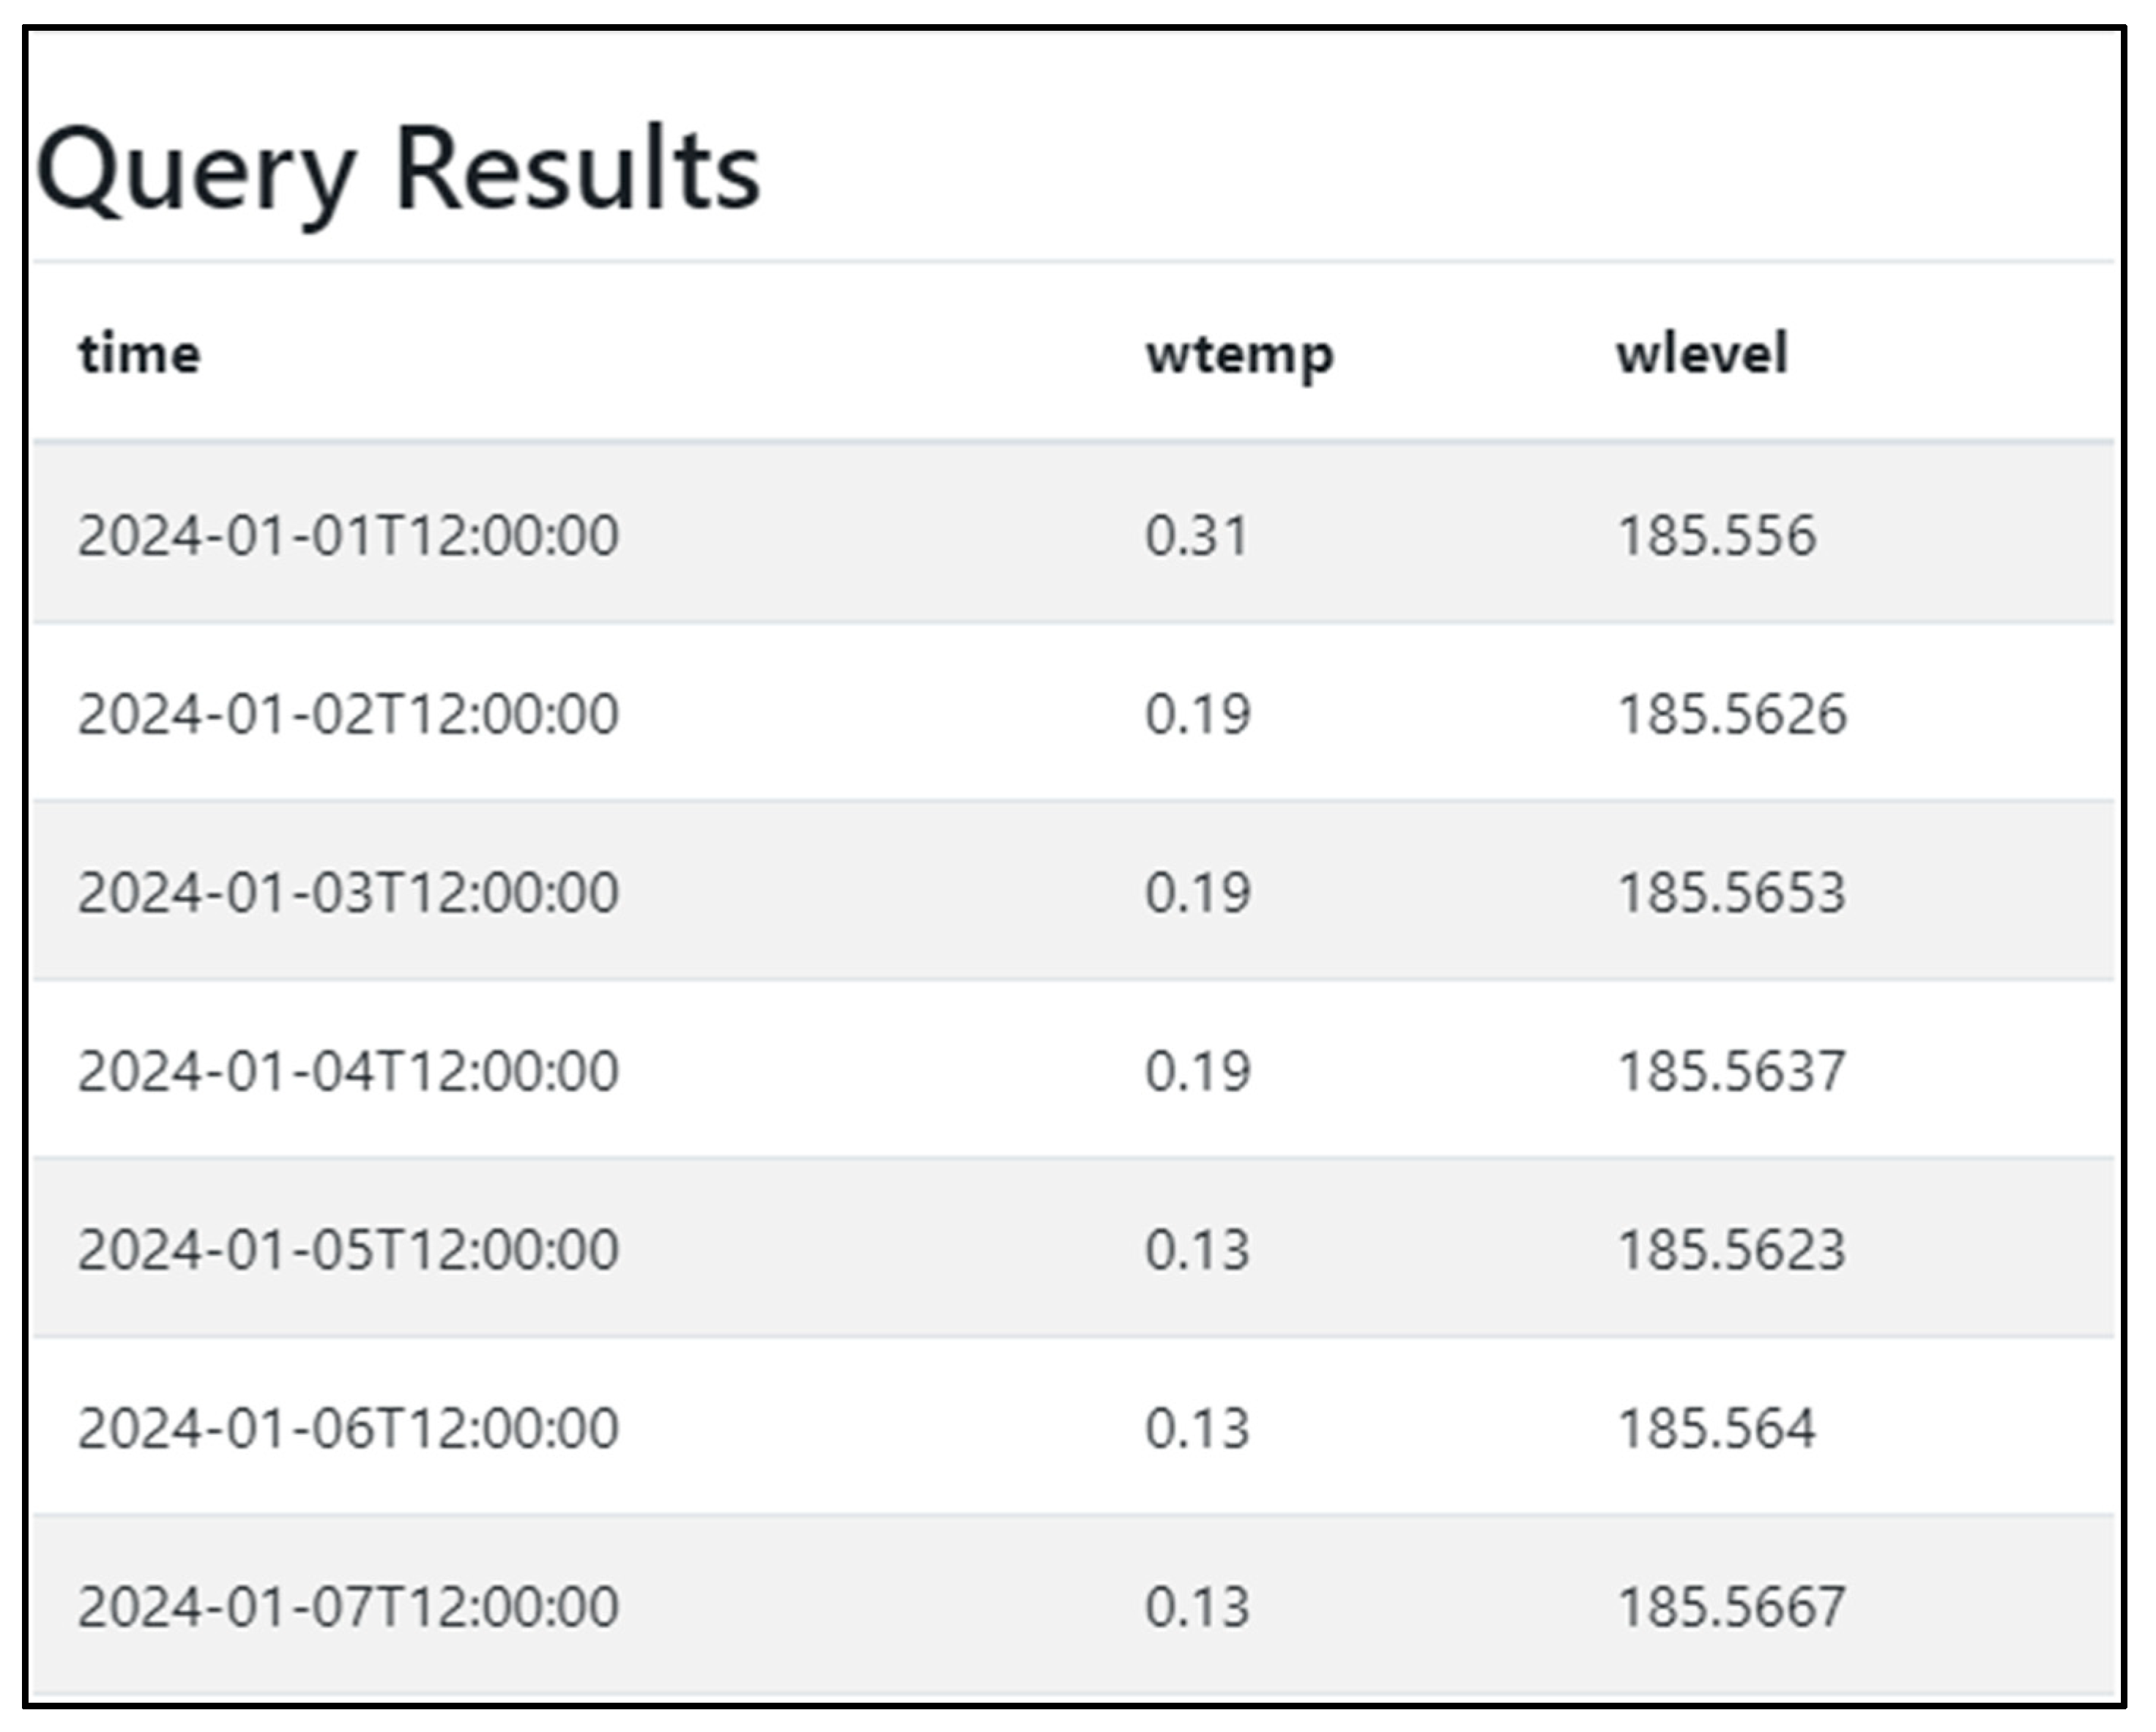Screen dimensions: 2156x1732
Task: Select the 2024-01-05T12:00:00 time cell
Action: coord(348,1249)
